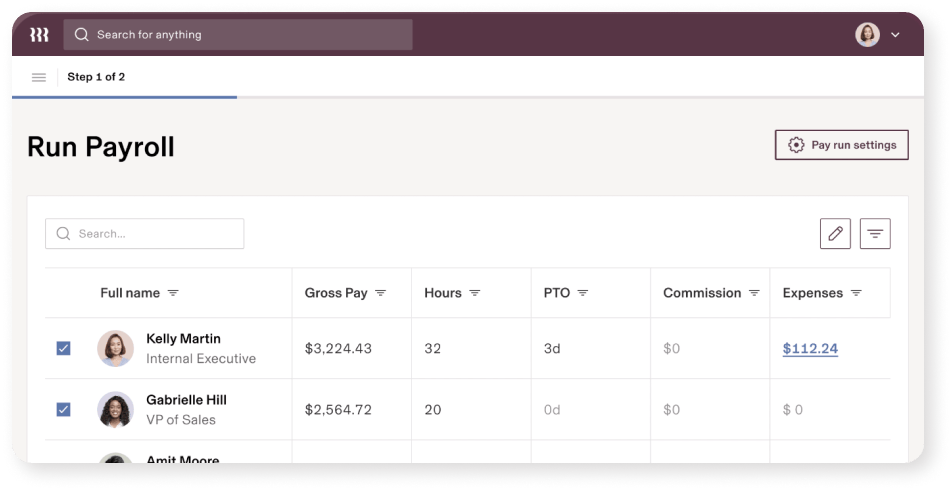The height and width of the screenshot is (491, 952).
Task: Click the Hours column filter icon
Action: [x=475, y=293]
